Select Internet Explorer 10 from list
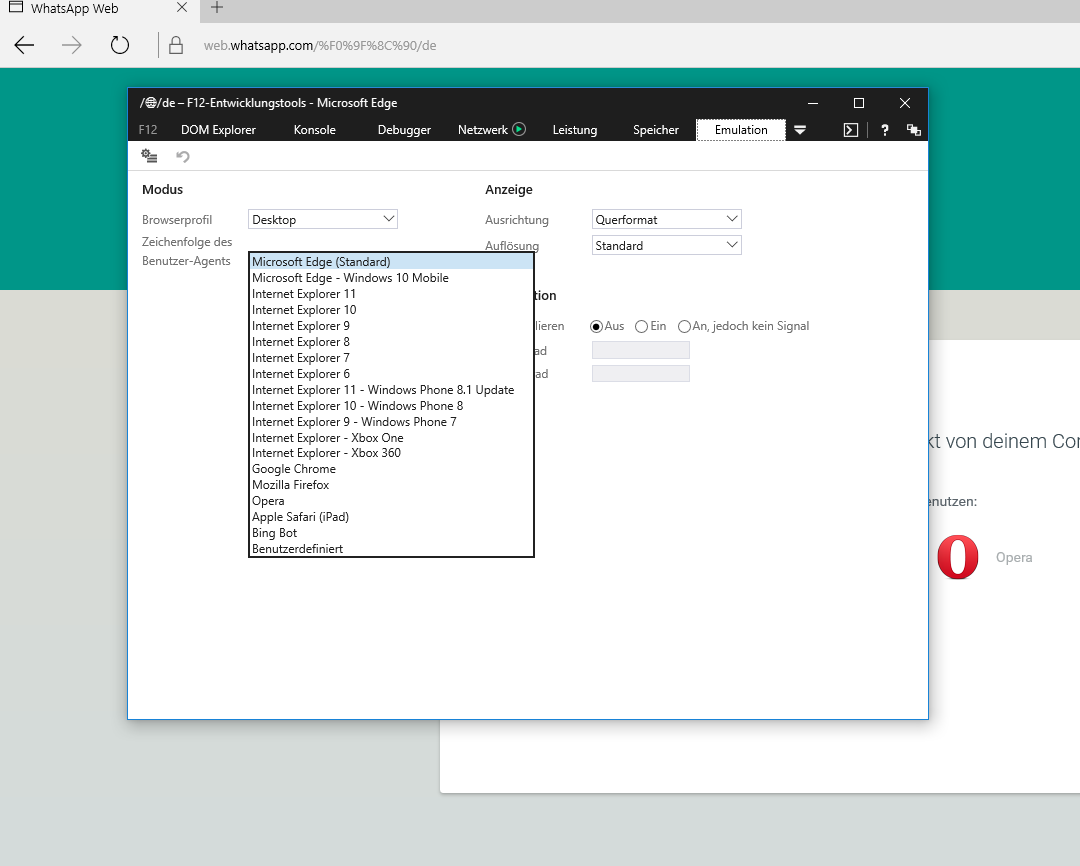The image size is (1080, 866). pos(391,309)
